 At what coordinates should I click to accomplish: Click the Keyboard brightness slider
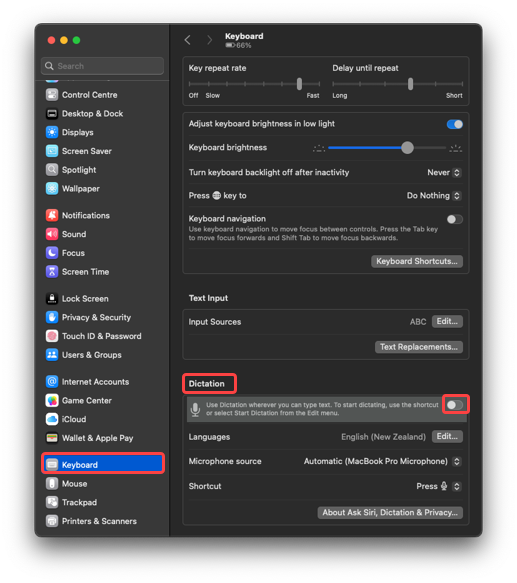coord(387,148)
